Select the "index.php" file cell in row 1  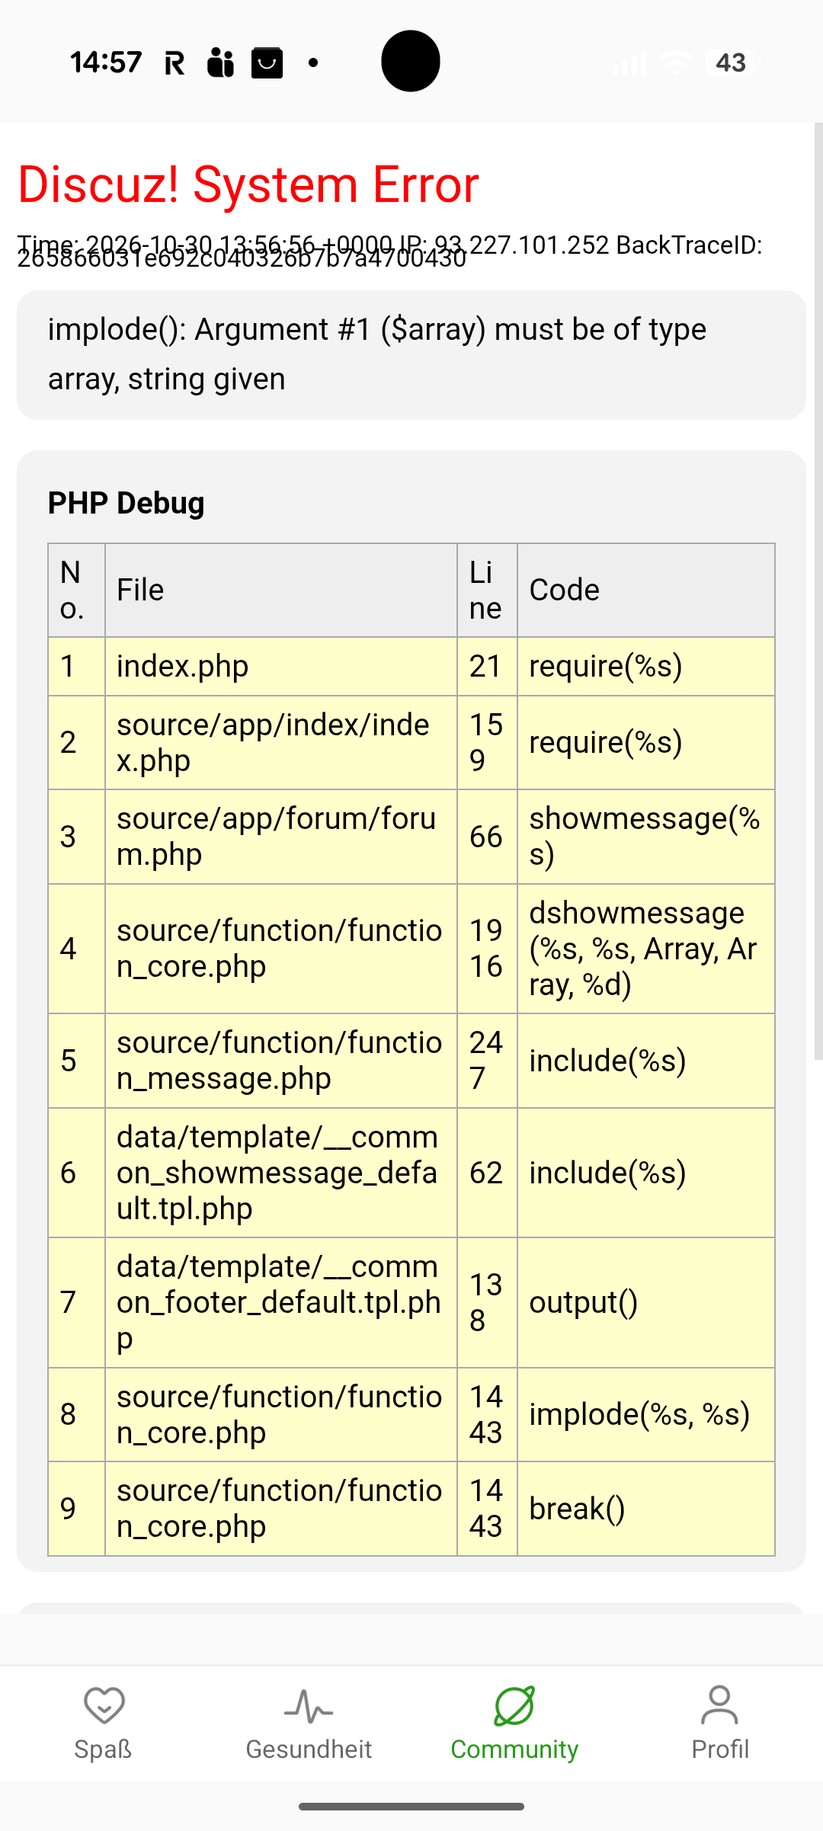tap(281, 666)
